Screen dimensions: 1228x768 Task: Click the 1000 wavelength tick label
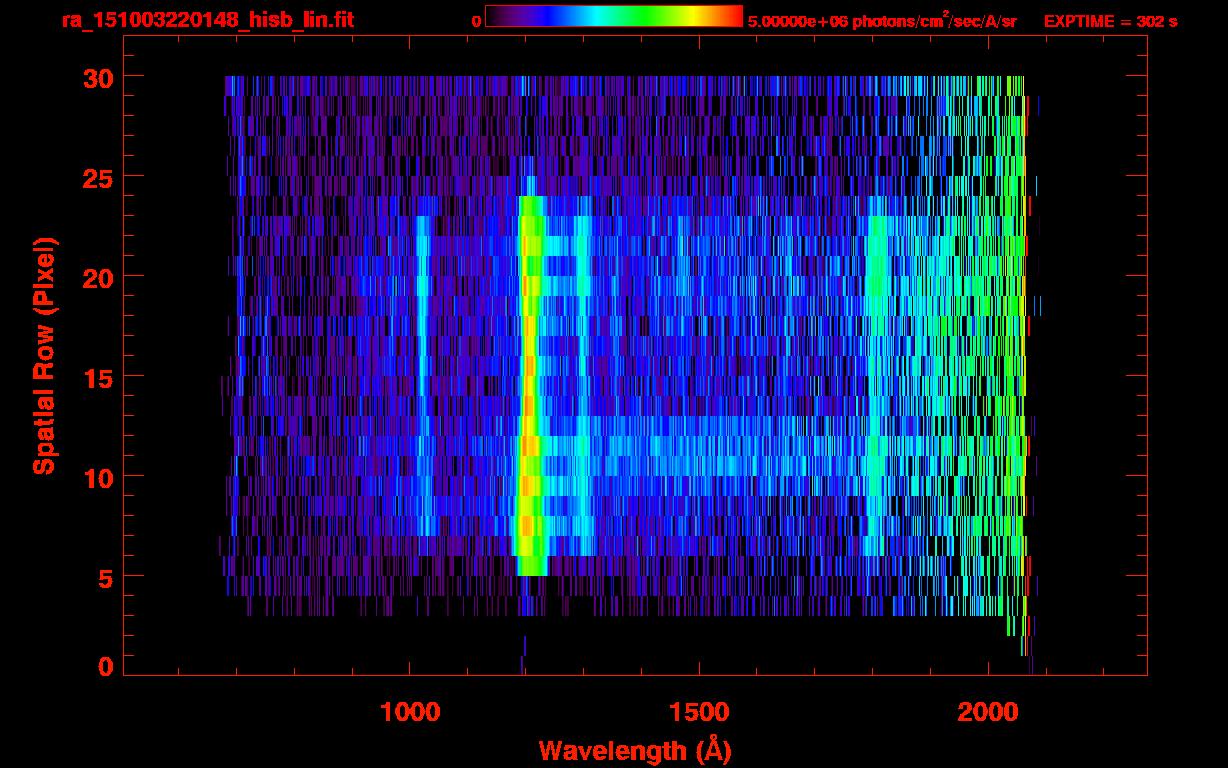point(409,712)
